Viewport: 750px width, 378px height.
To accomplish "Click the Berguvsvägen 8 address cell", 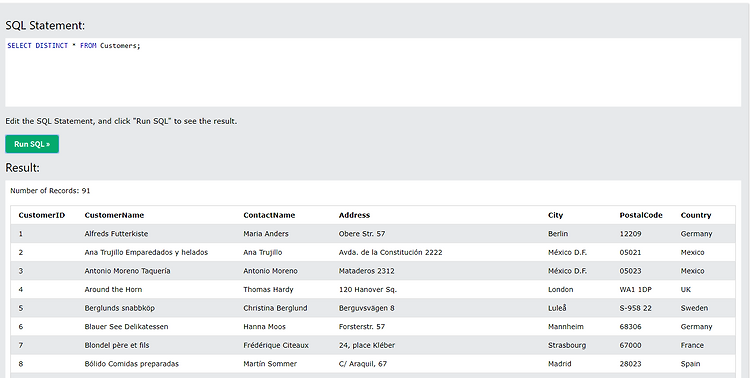I will [x=366, y=308].
